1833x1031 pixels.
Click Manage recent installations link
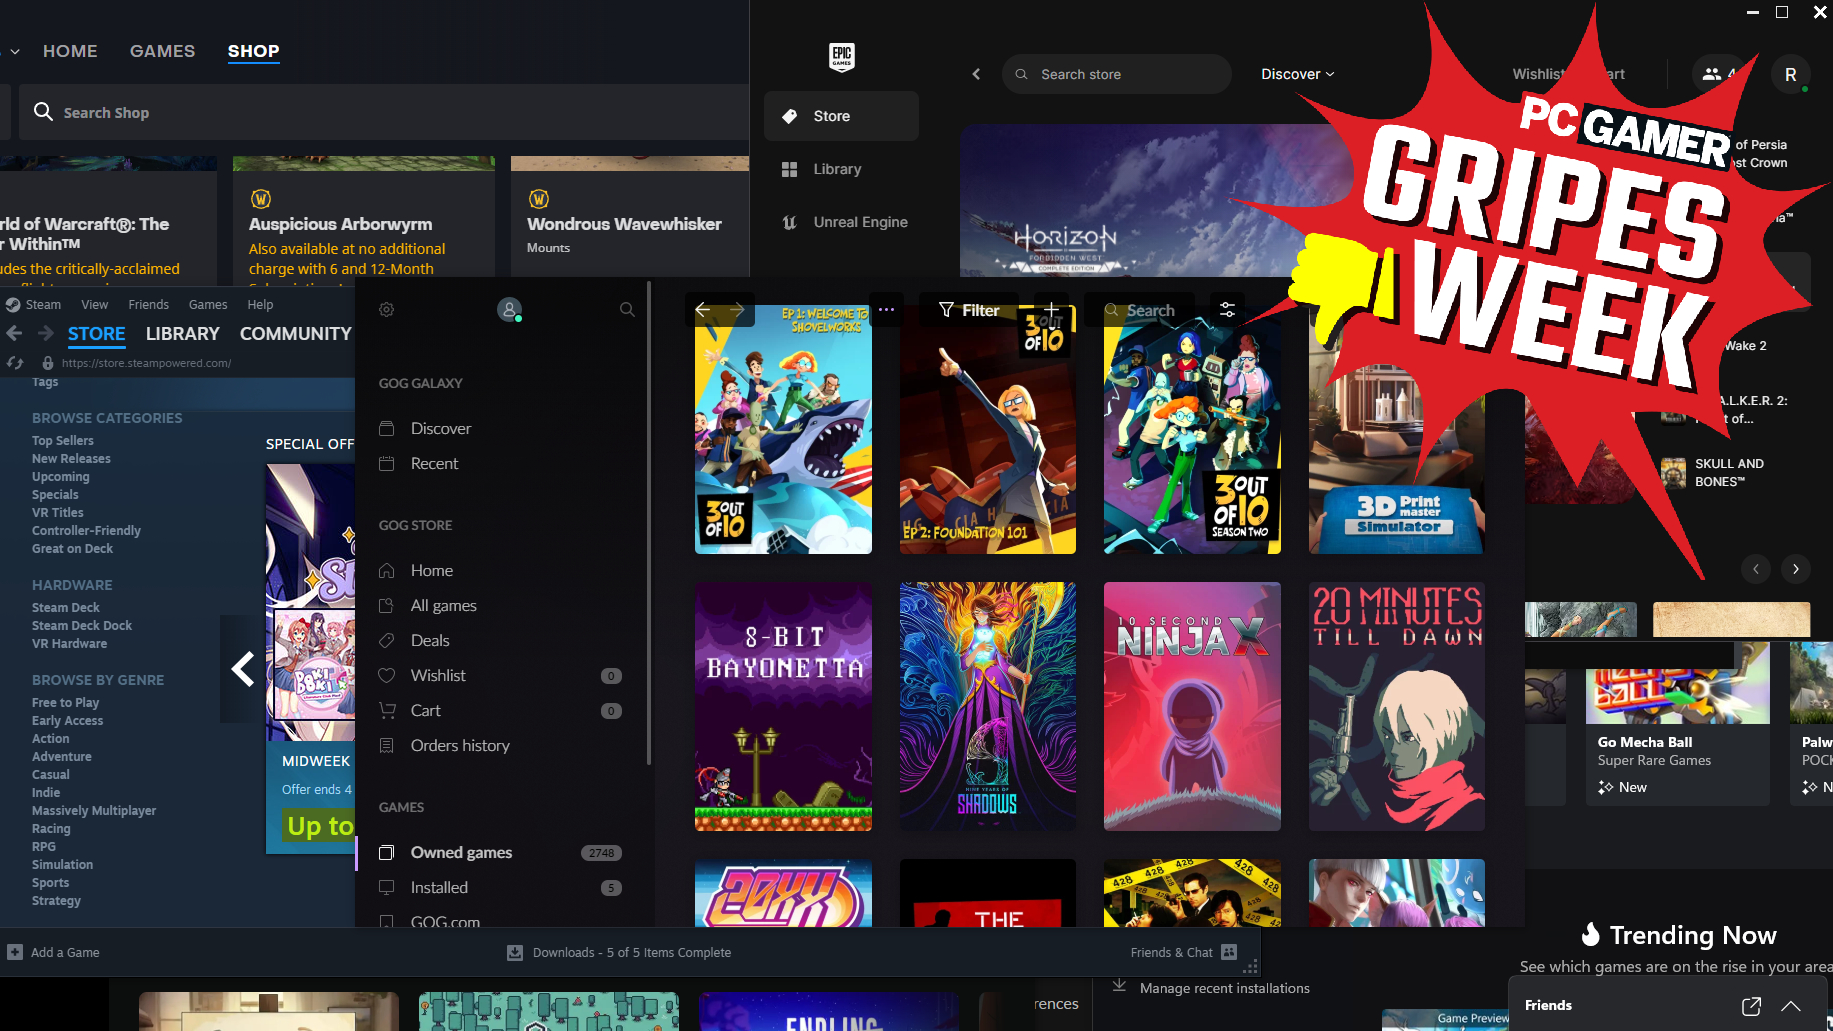(x=1224, y=988)
